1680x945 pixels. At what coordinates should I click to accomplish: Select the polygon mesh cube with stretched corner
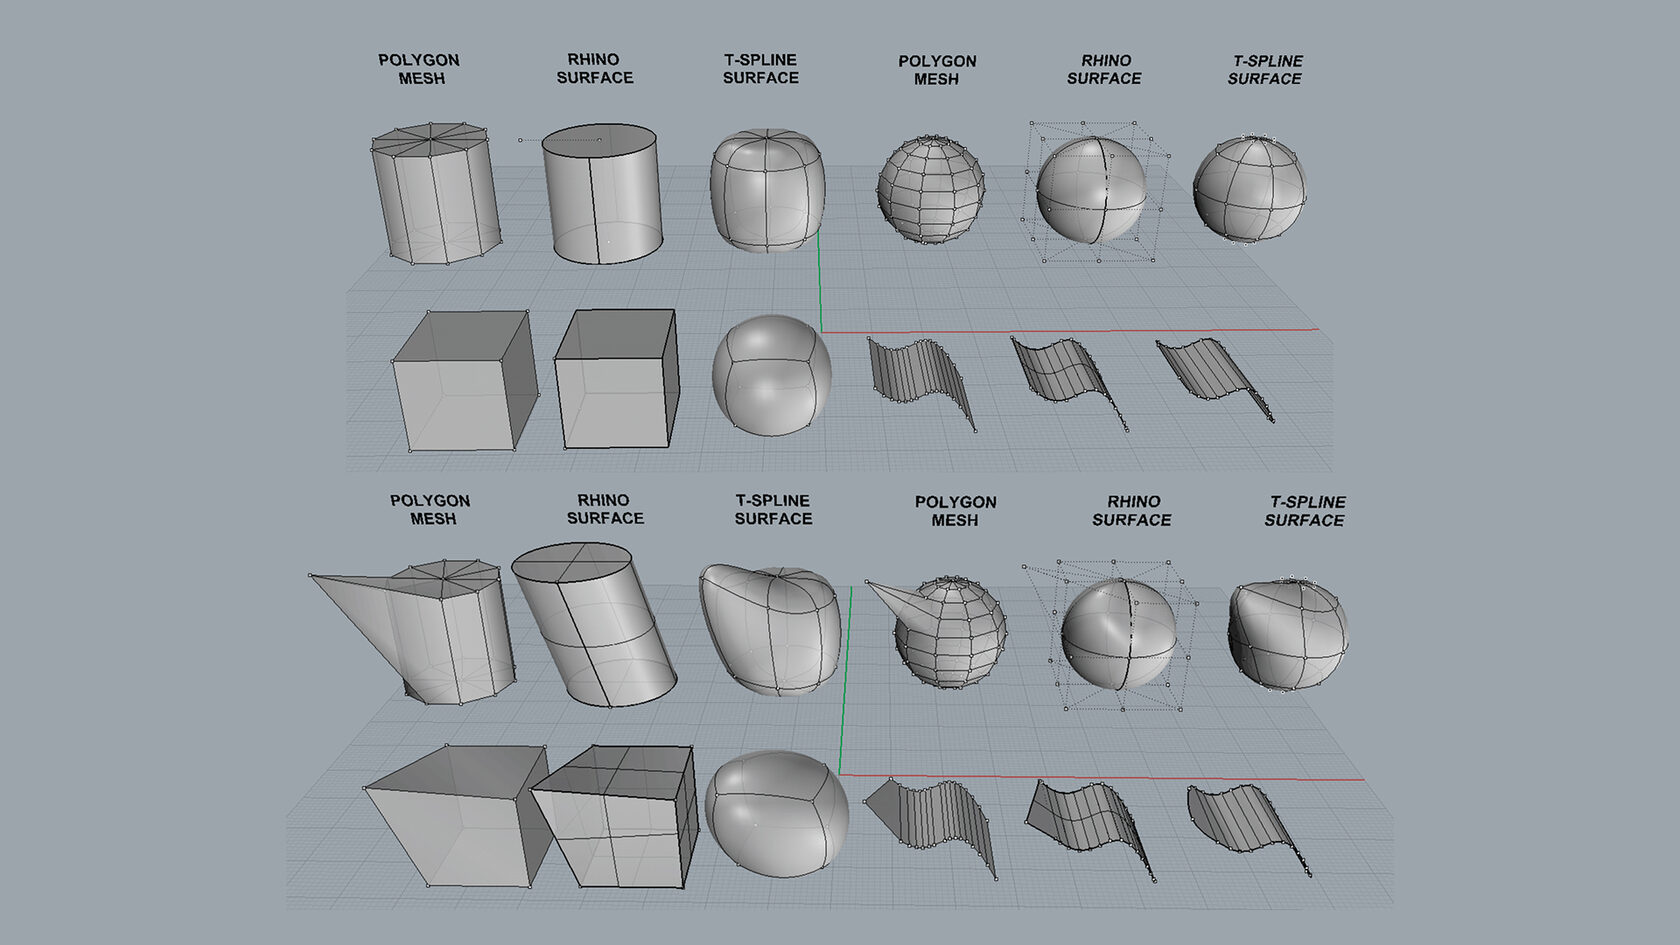(456, 815)
